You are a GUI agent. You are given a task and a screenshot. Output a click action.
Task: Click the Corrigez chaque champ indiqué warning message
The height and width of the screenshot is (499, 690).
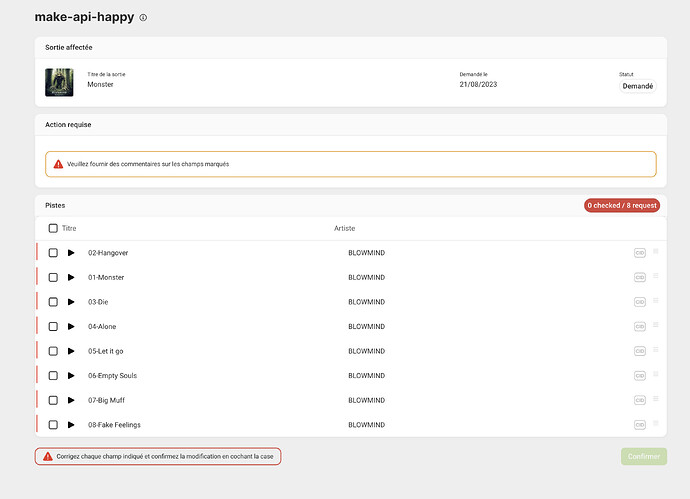tap(158, 456)
